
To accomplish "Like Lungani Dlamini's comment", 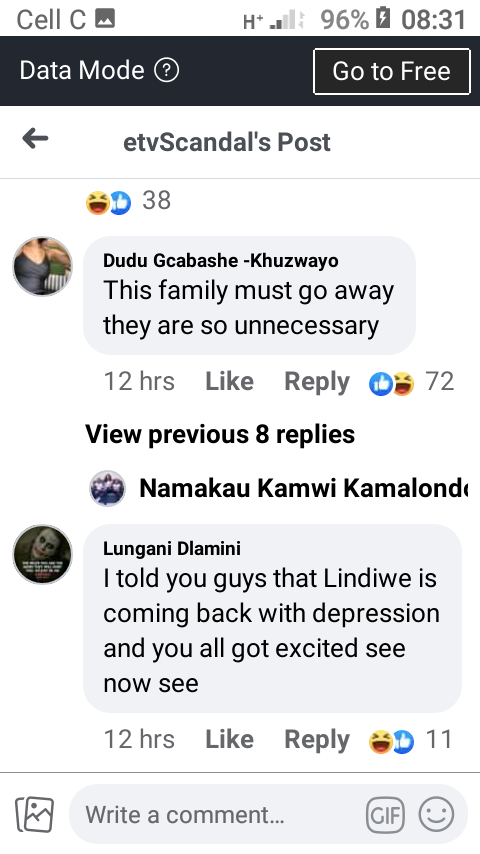I will point(229,740).
